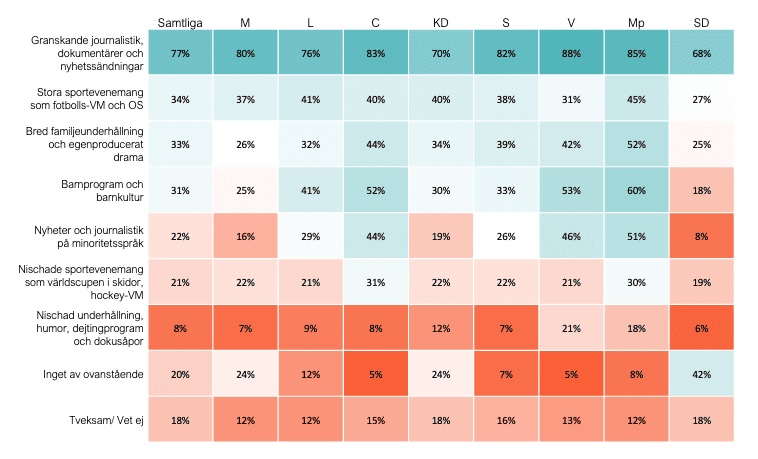This screenshot has width=758, height=459.
Task: Click the Samtliga column header
Action: [179, 21]
